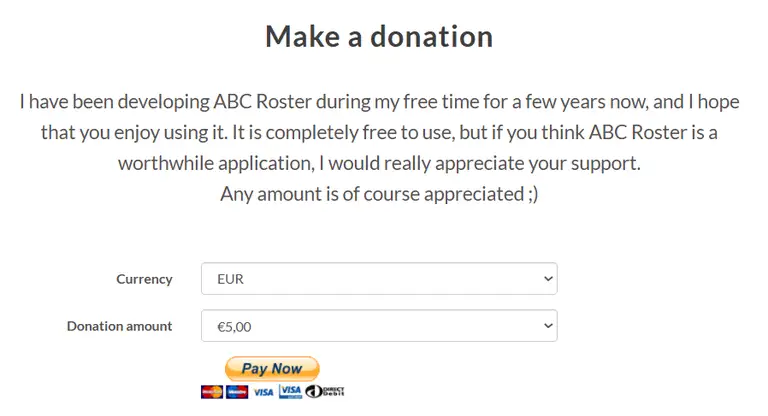Click the selected "€5,00" value text
This screenshot has width=768, height=416.
pyautogui.click(x=237, y=326)
